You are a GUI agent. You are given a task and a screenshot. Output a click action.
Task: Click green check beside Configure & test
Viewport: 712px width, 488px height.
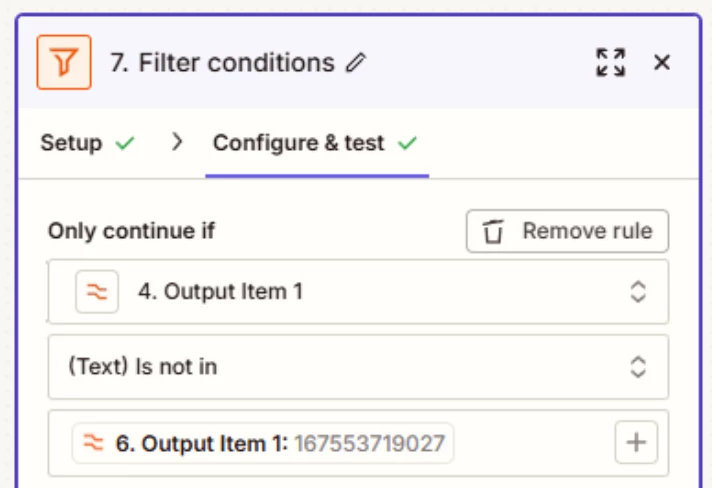pos(407,143)
